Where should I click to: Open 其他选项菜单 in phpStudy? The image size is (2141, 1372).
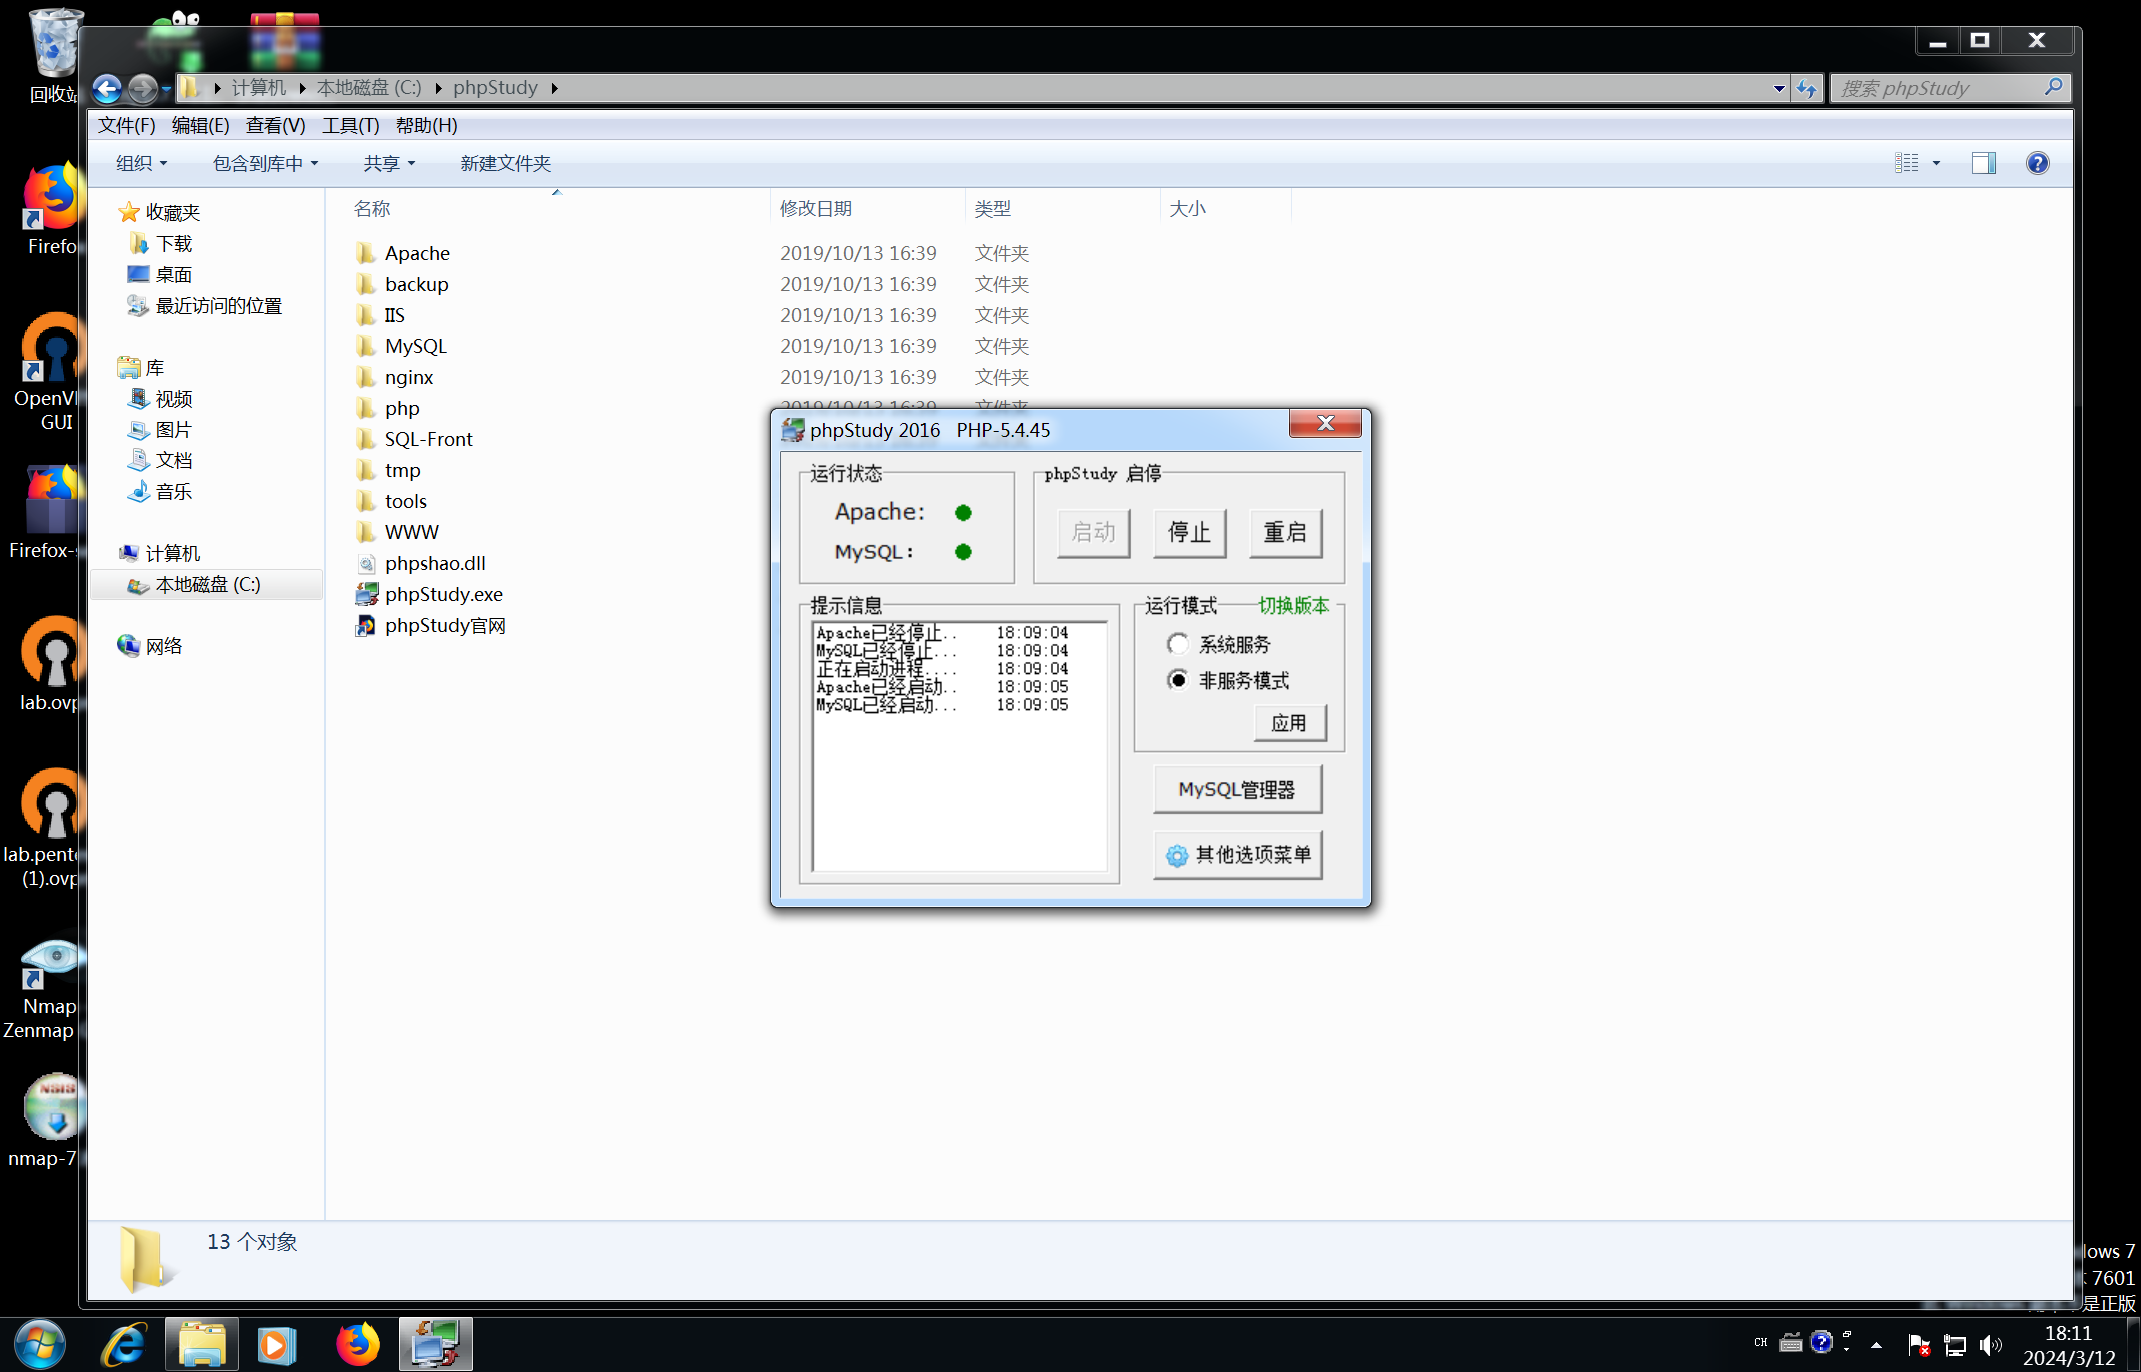tap(1237, 855)
